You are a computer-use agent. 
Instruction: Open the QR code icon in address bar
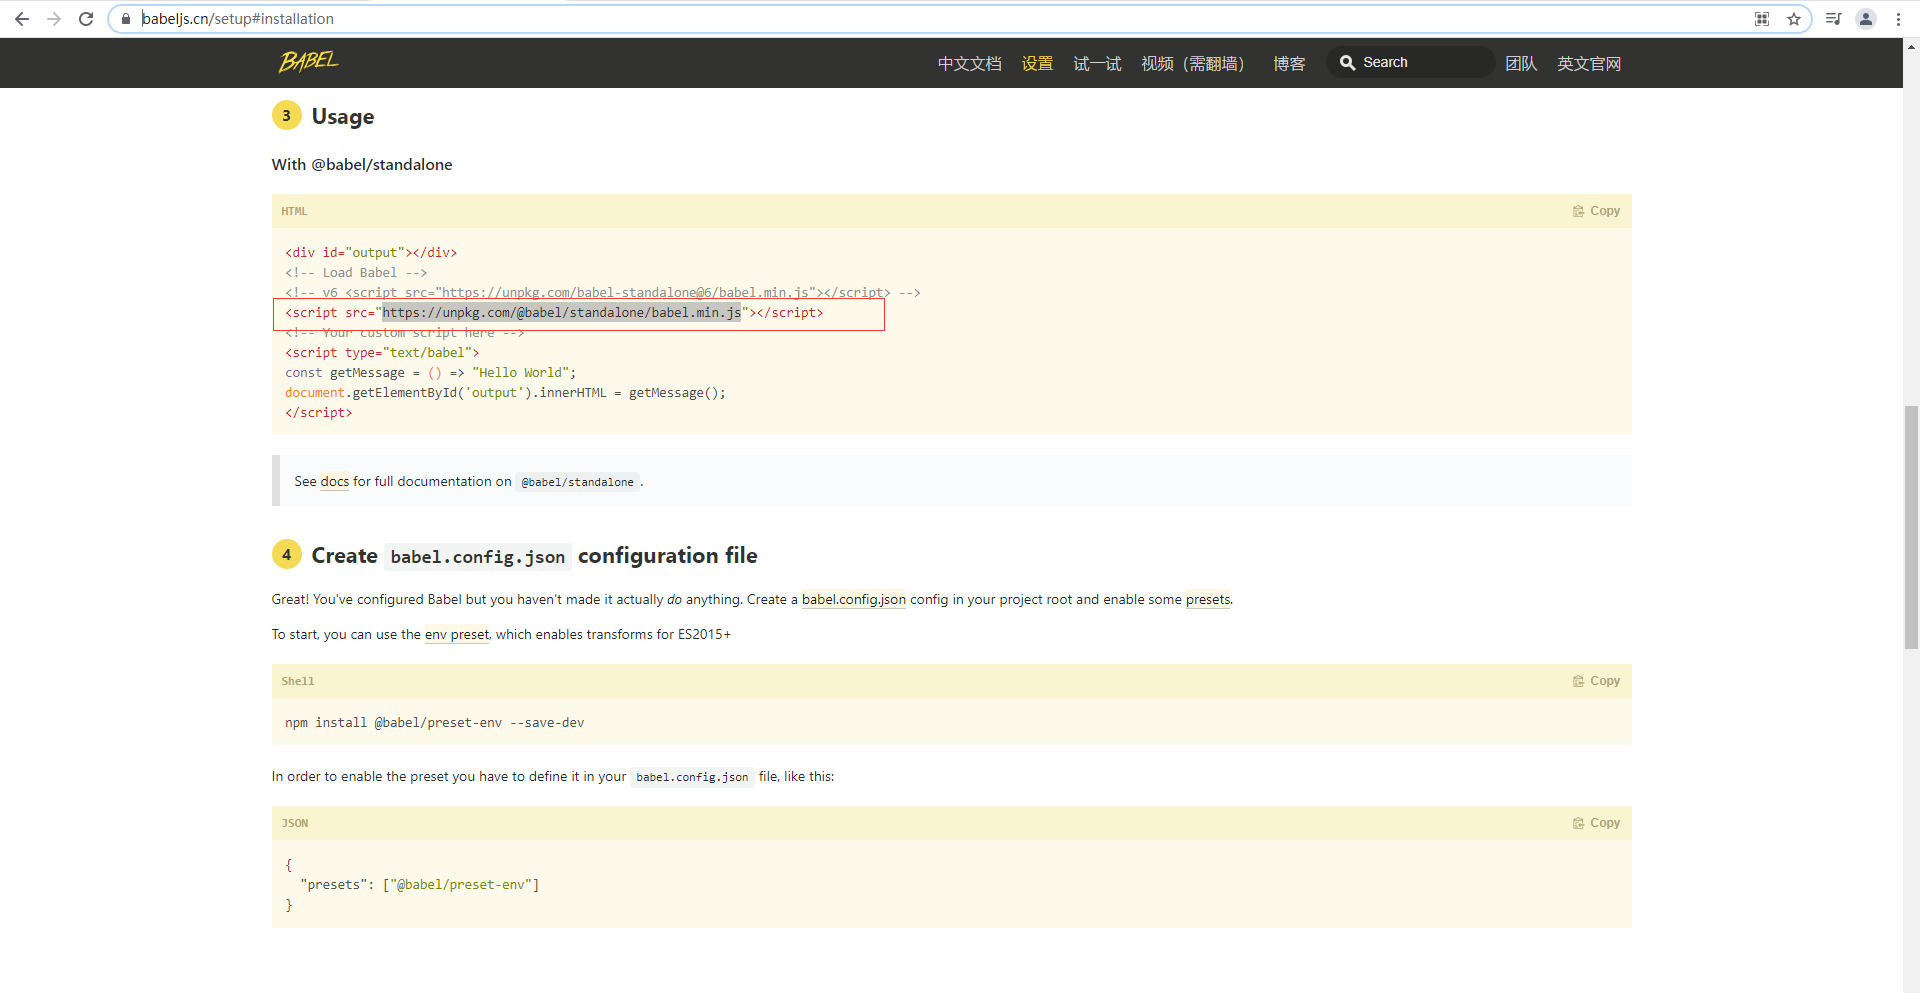coord(1762,19)
